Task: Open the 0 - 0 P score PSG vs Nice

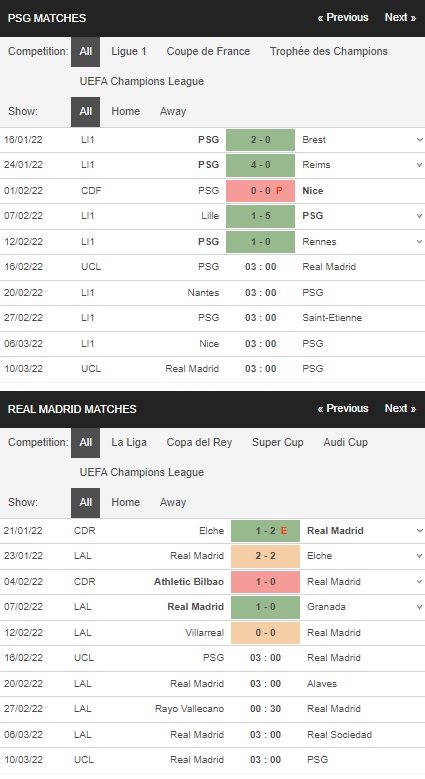Action: (260, 191)
